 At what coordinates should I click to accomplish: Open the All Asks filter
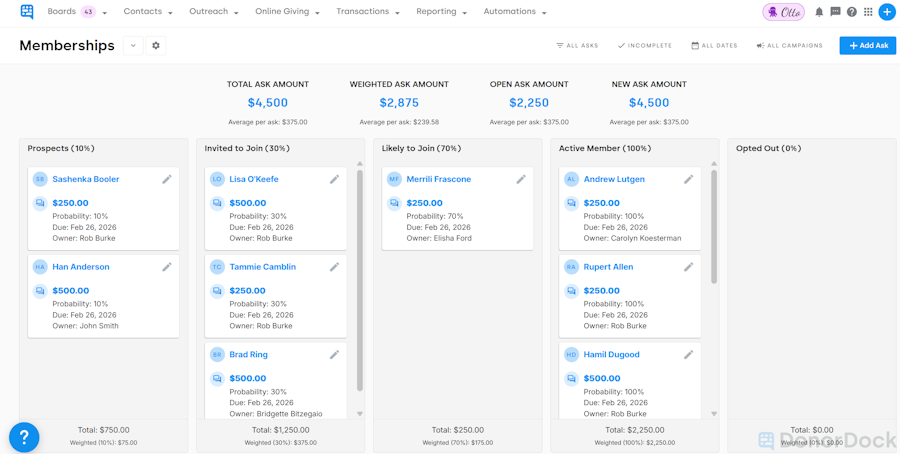coord(577,46)
